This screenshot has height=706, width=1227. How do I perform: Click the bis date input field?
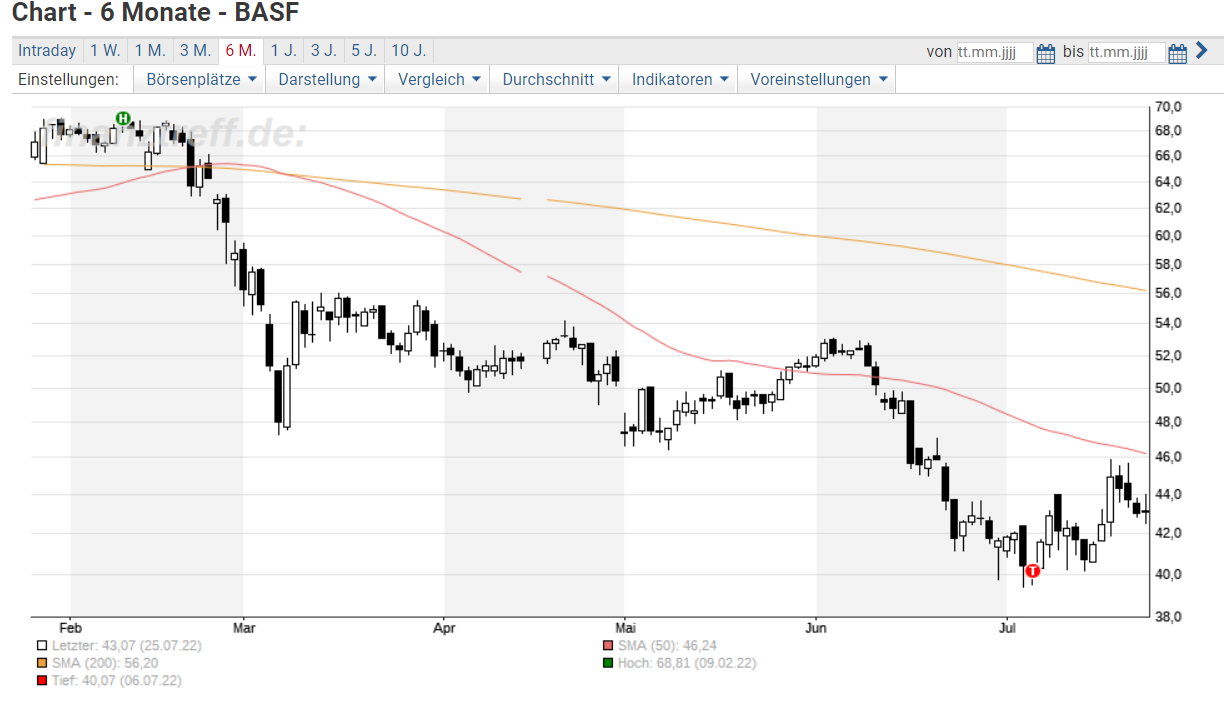tap(1126, 53)
